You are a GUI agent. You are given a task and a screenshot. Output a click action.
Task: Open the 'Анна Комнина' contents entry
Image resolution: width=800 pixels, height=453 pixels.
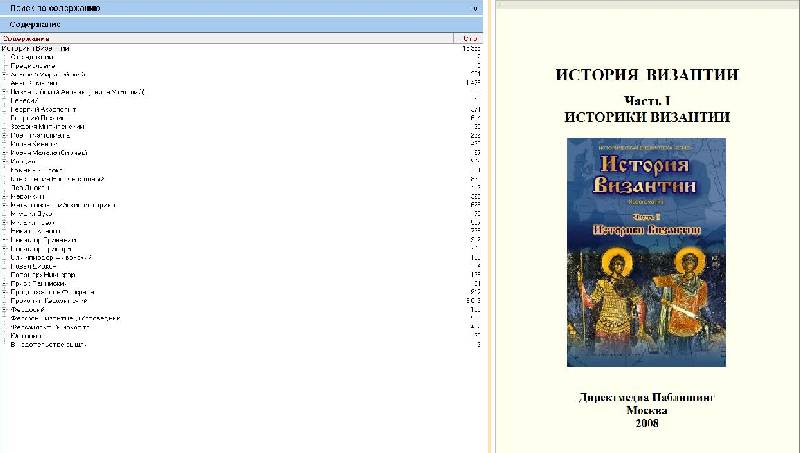(x=34, y=83)
